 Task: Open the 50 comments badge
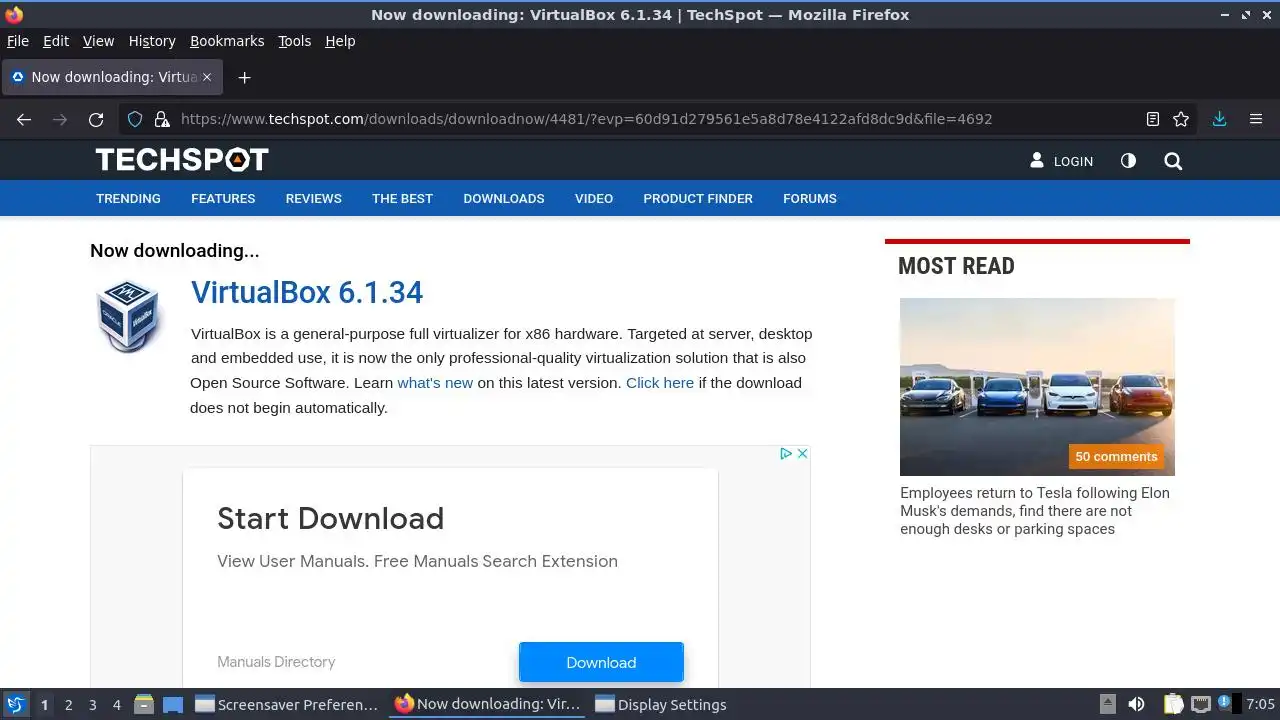click(1116, 456)
